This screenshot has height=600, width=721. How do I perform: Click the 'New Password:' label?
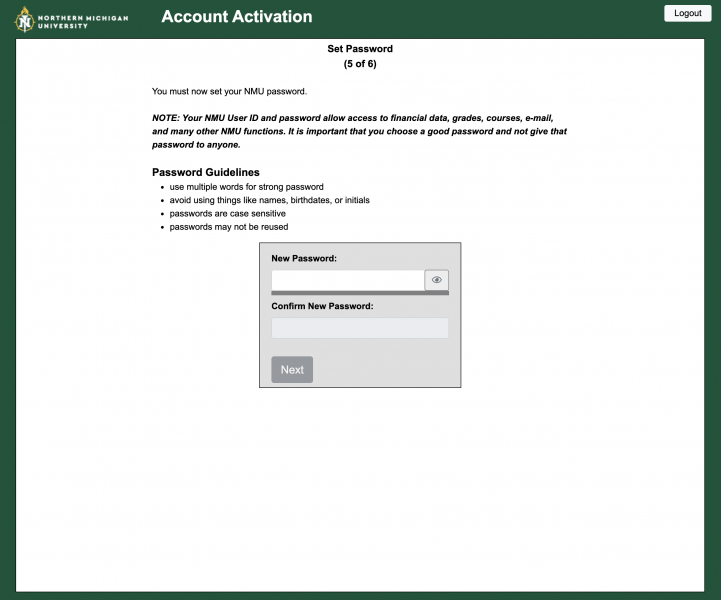click(304, 258)
